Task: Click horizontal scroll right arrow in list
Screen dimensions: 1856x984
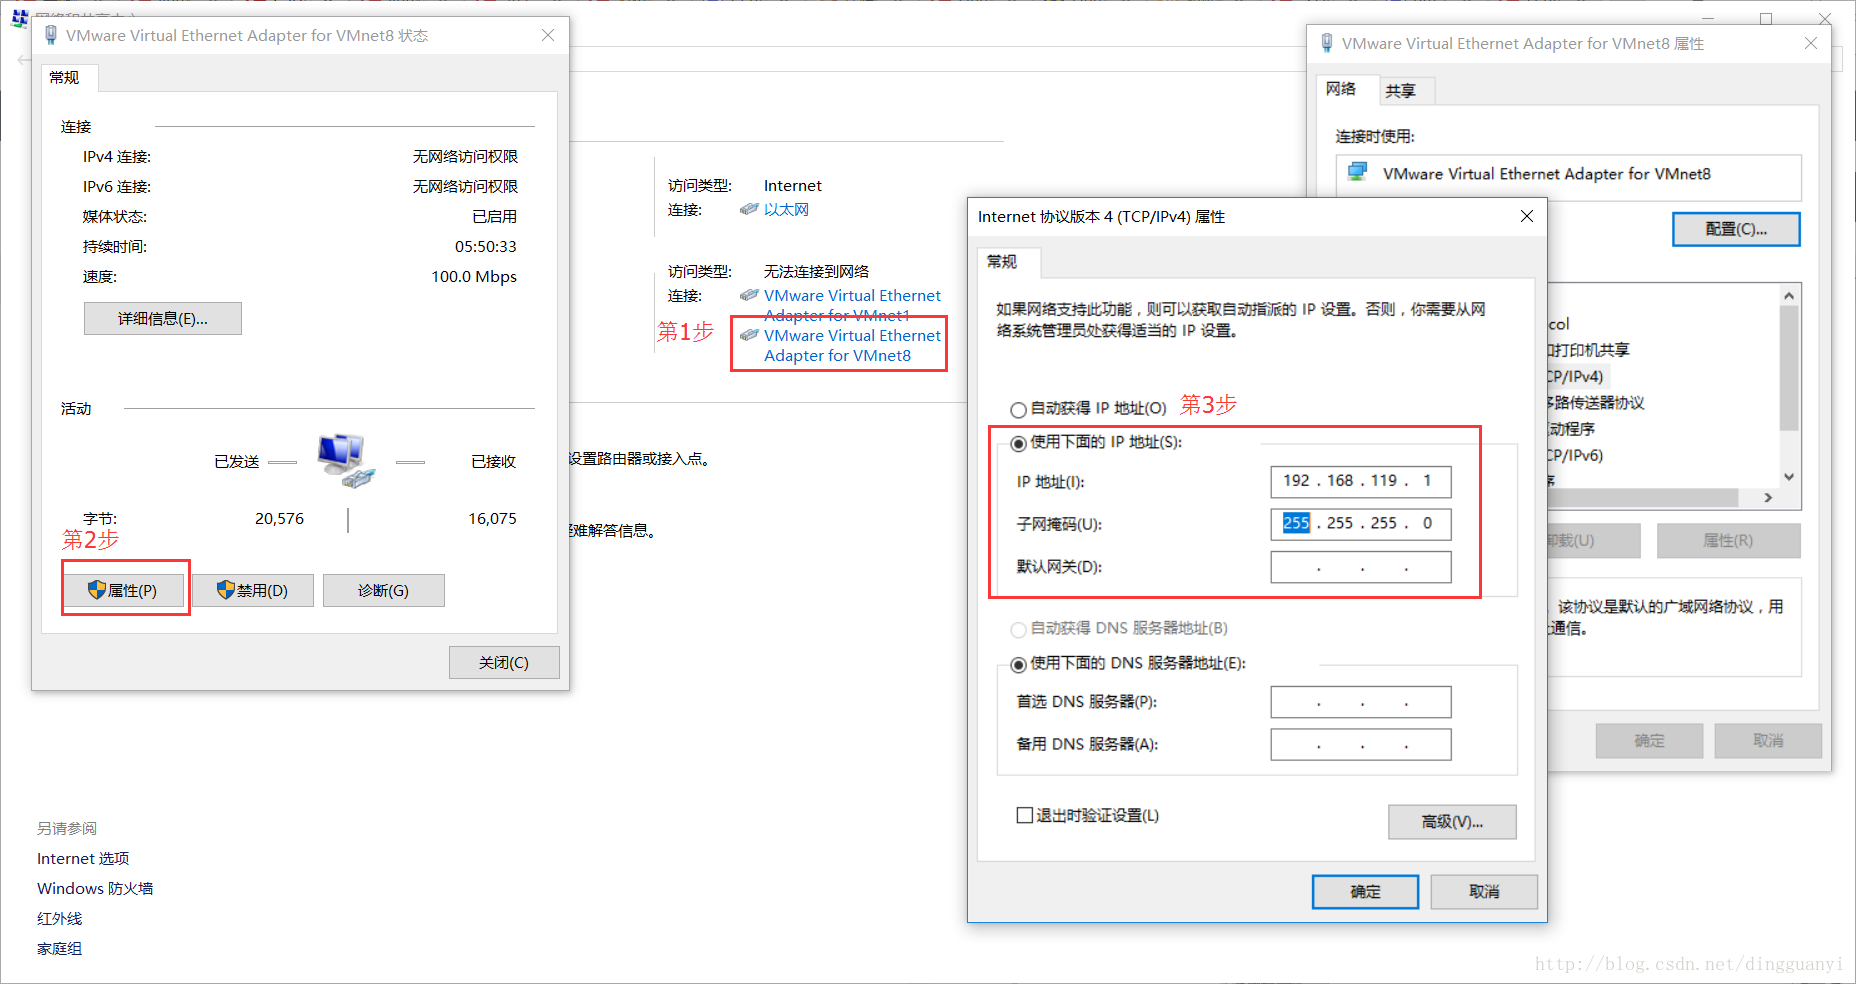Action: pos(1768,497)
